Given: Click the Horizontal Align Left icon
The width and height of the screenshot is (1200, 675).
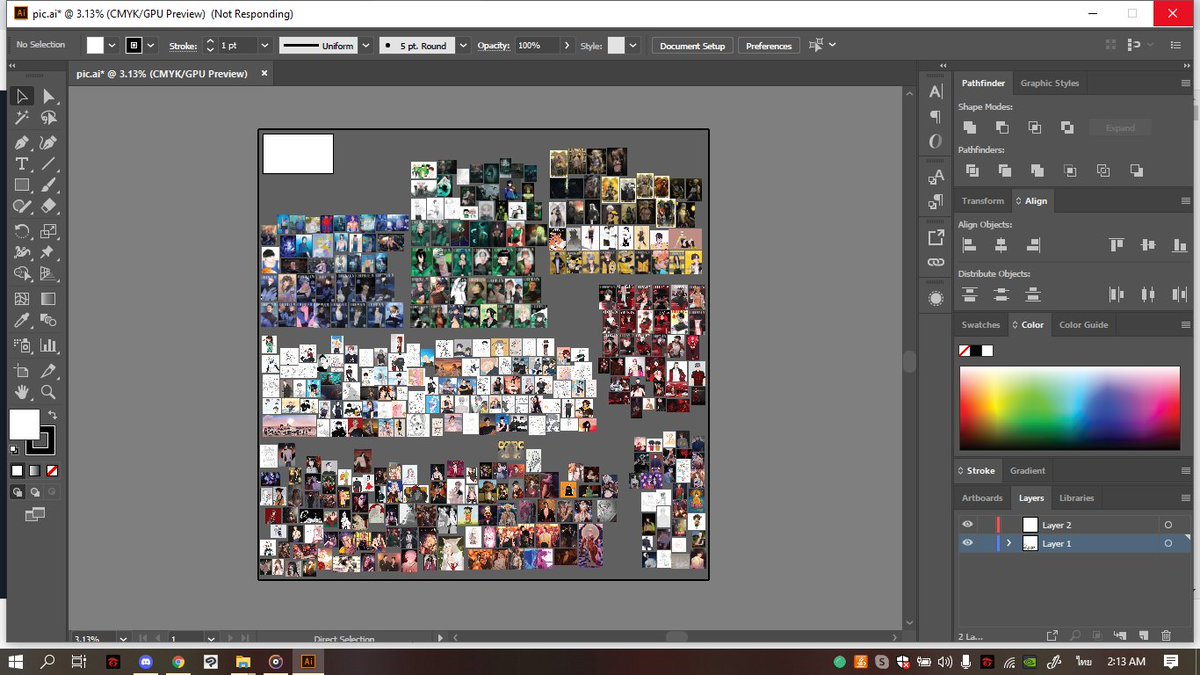Looking at the screenshot, I should [969, 245].
